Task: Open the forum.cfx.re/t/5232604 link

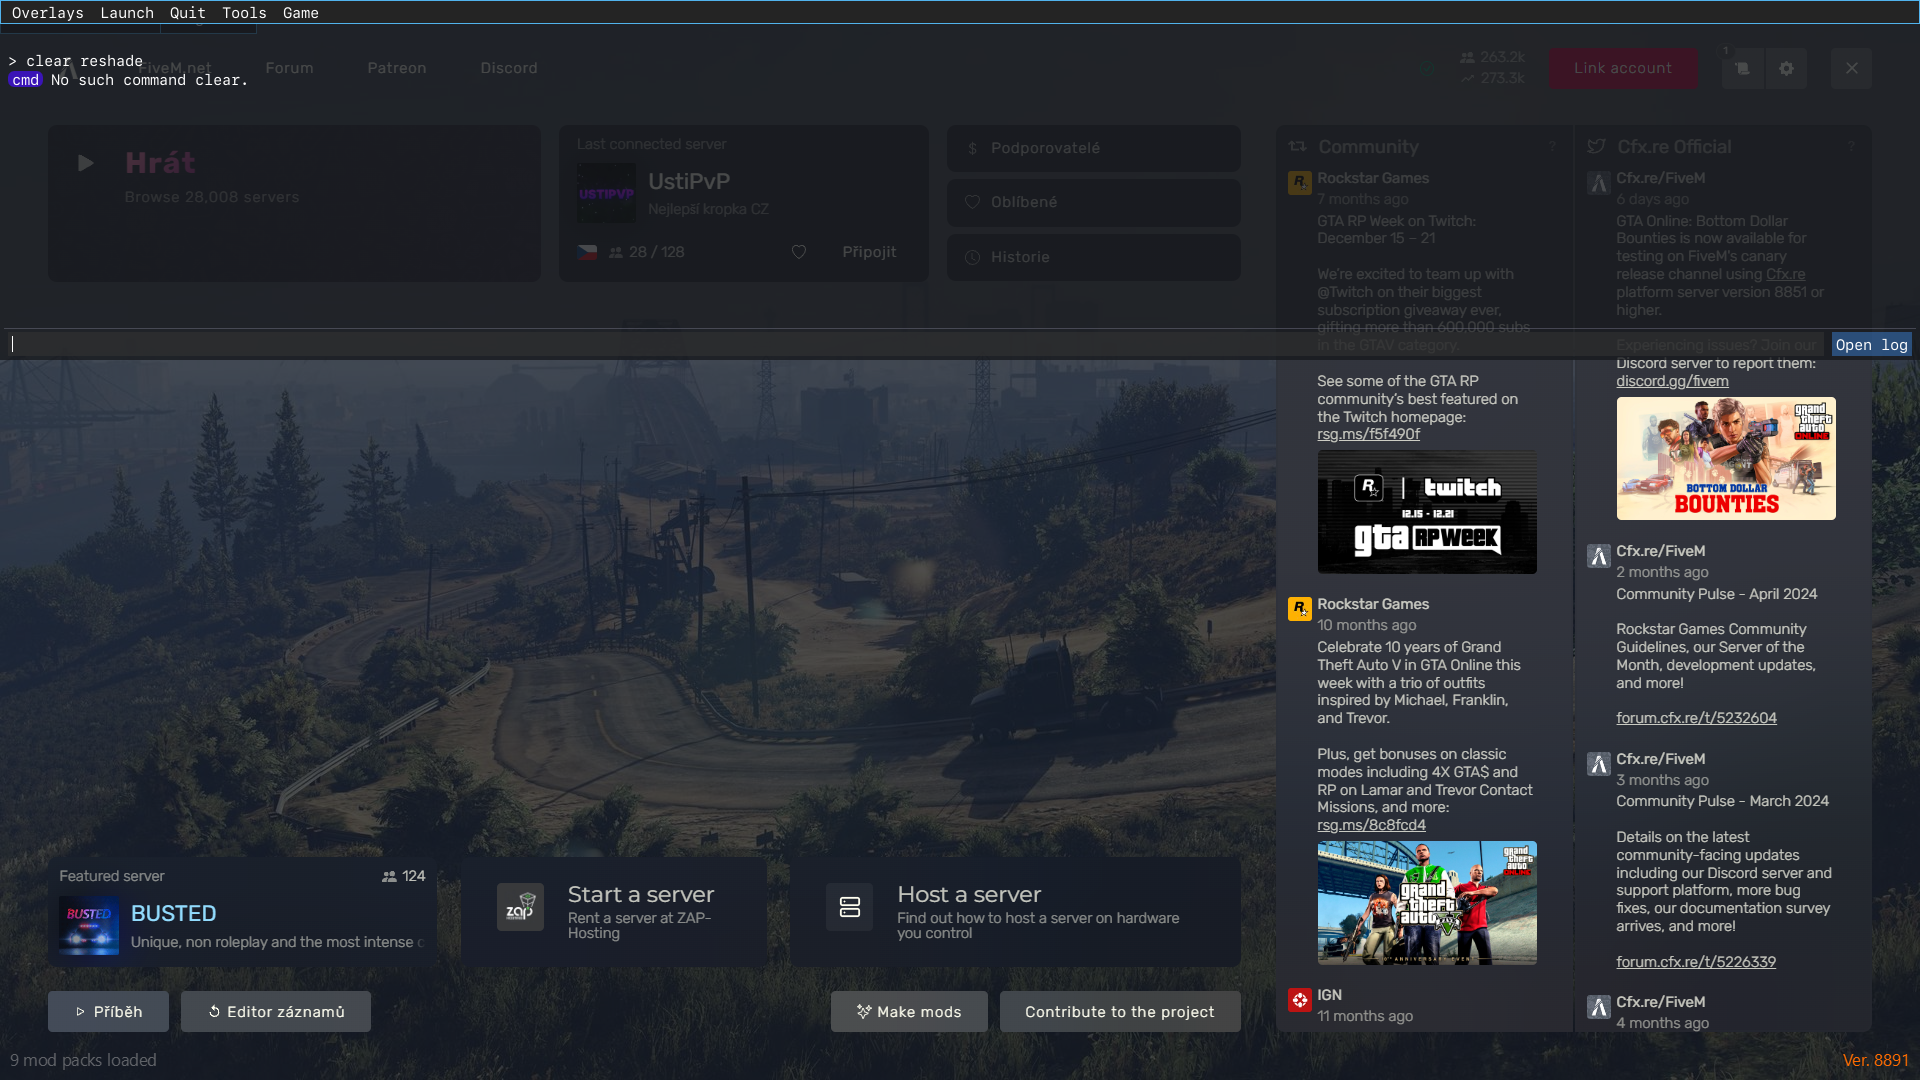Action: click(1696, 718)
